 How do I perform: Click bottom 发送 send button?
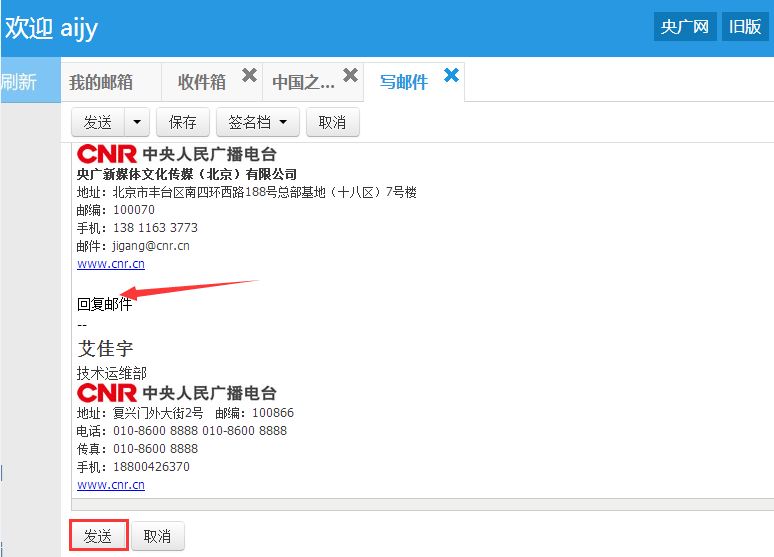point(98,536)
